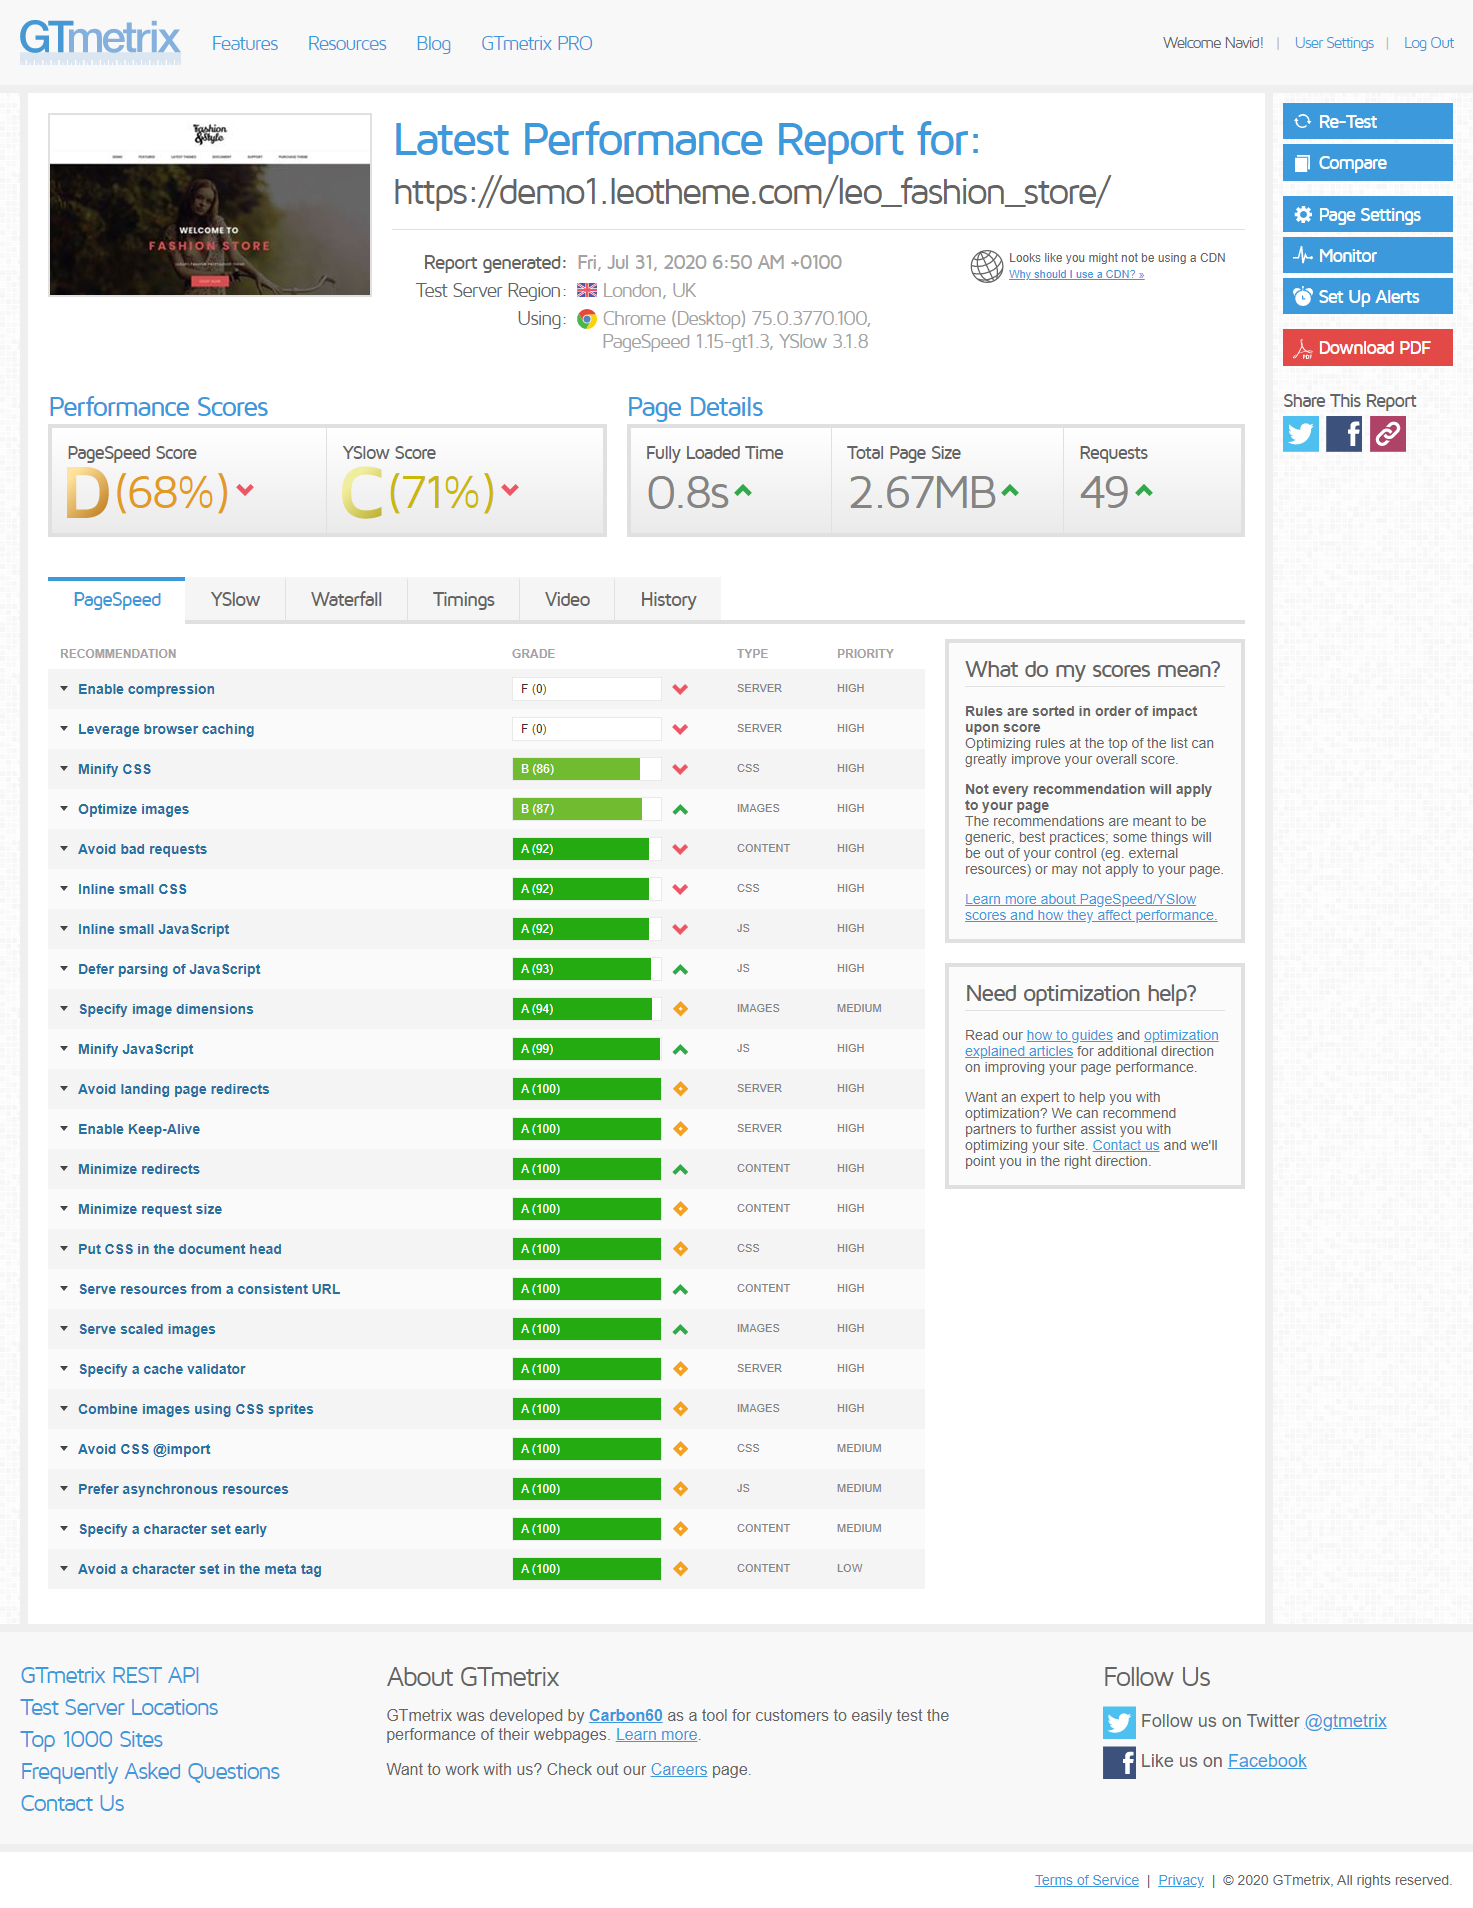
Task: Click the Total Page Size up arrow indicator
Action: pos(1010,490)
